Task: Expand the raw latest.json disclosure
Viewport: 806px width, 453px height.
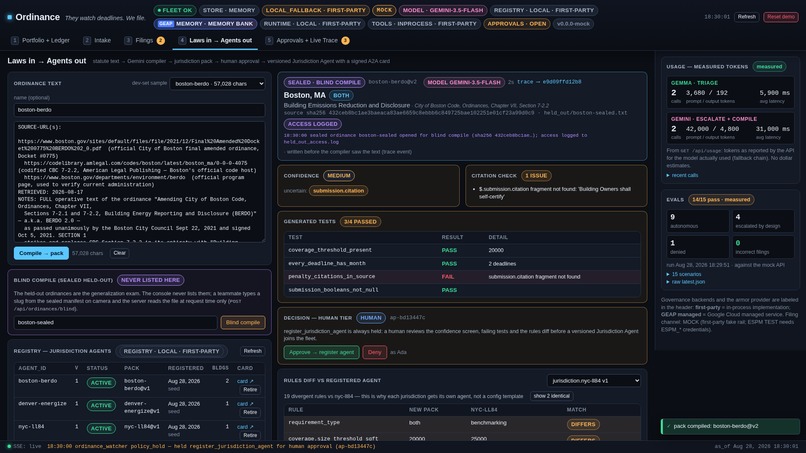Action: point(686,282)
